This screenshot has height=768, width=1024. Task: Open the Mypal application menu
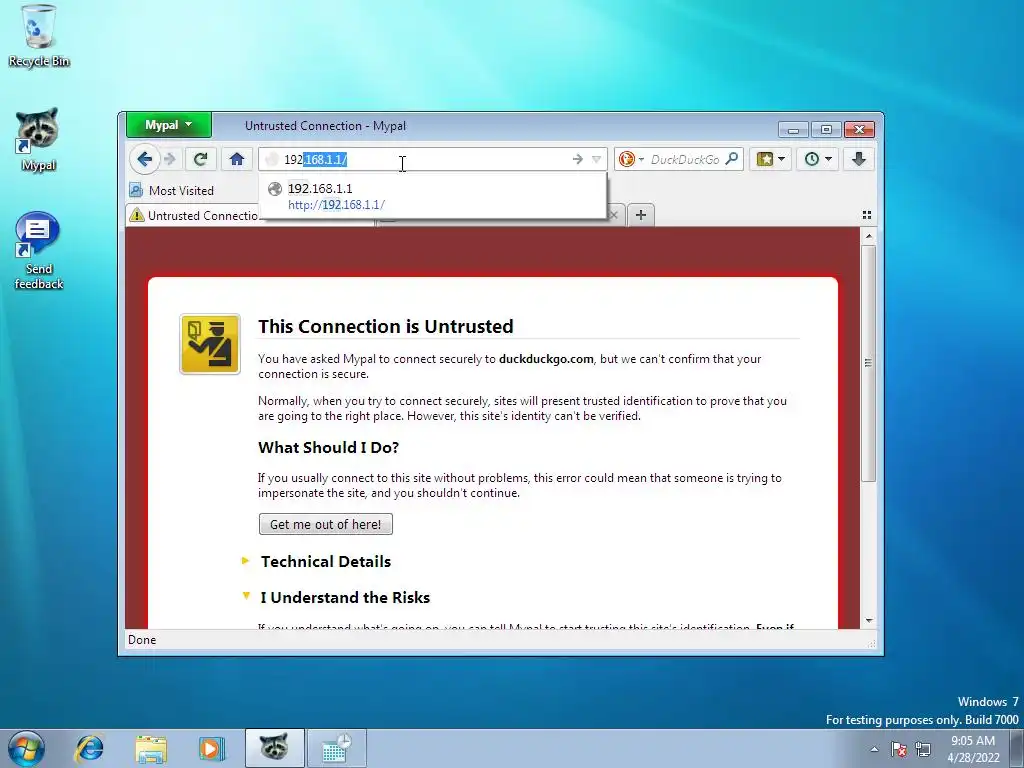point(168,125)
